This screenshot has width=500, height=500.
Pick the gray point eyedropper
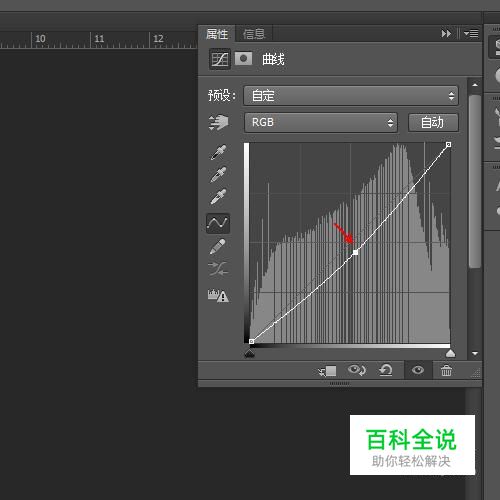point(218,175)
